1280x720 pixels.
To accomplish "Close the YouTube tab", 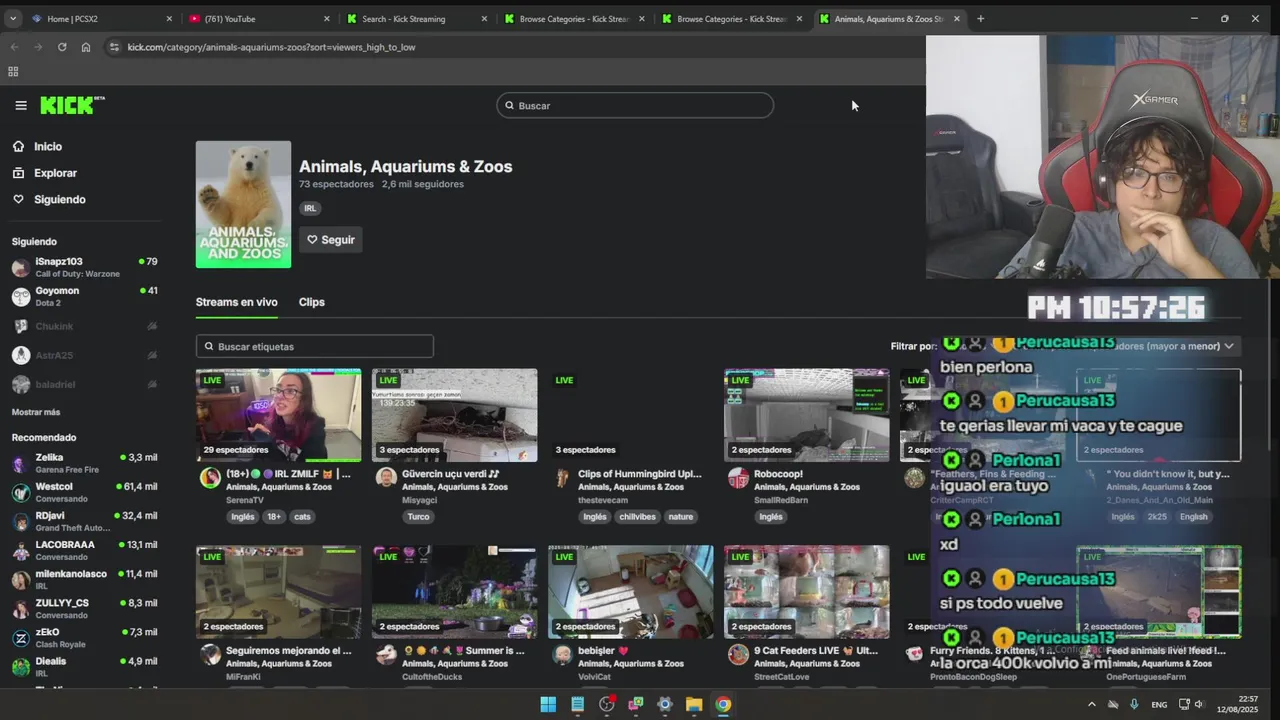I will (x=327, y=19).
